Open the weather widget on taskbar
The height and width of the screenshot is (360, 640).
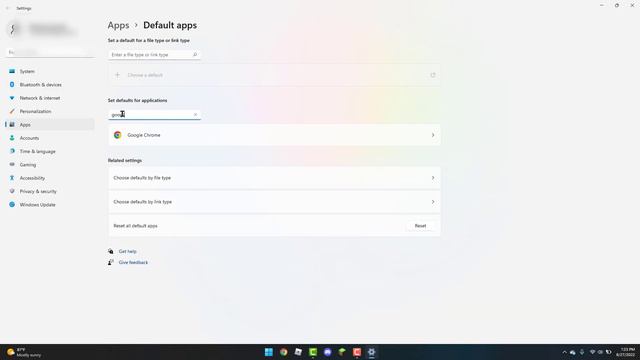point(24,352)
